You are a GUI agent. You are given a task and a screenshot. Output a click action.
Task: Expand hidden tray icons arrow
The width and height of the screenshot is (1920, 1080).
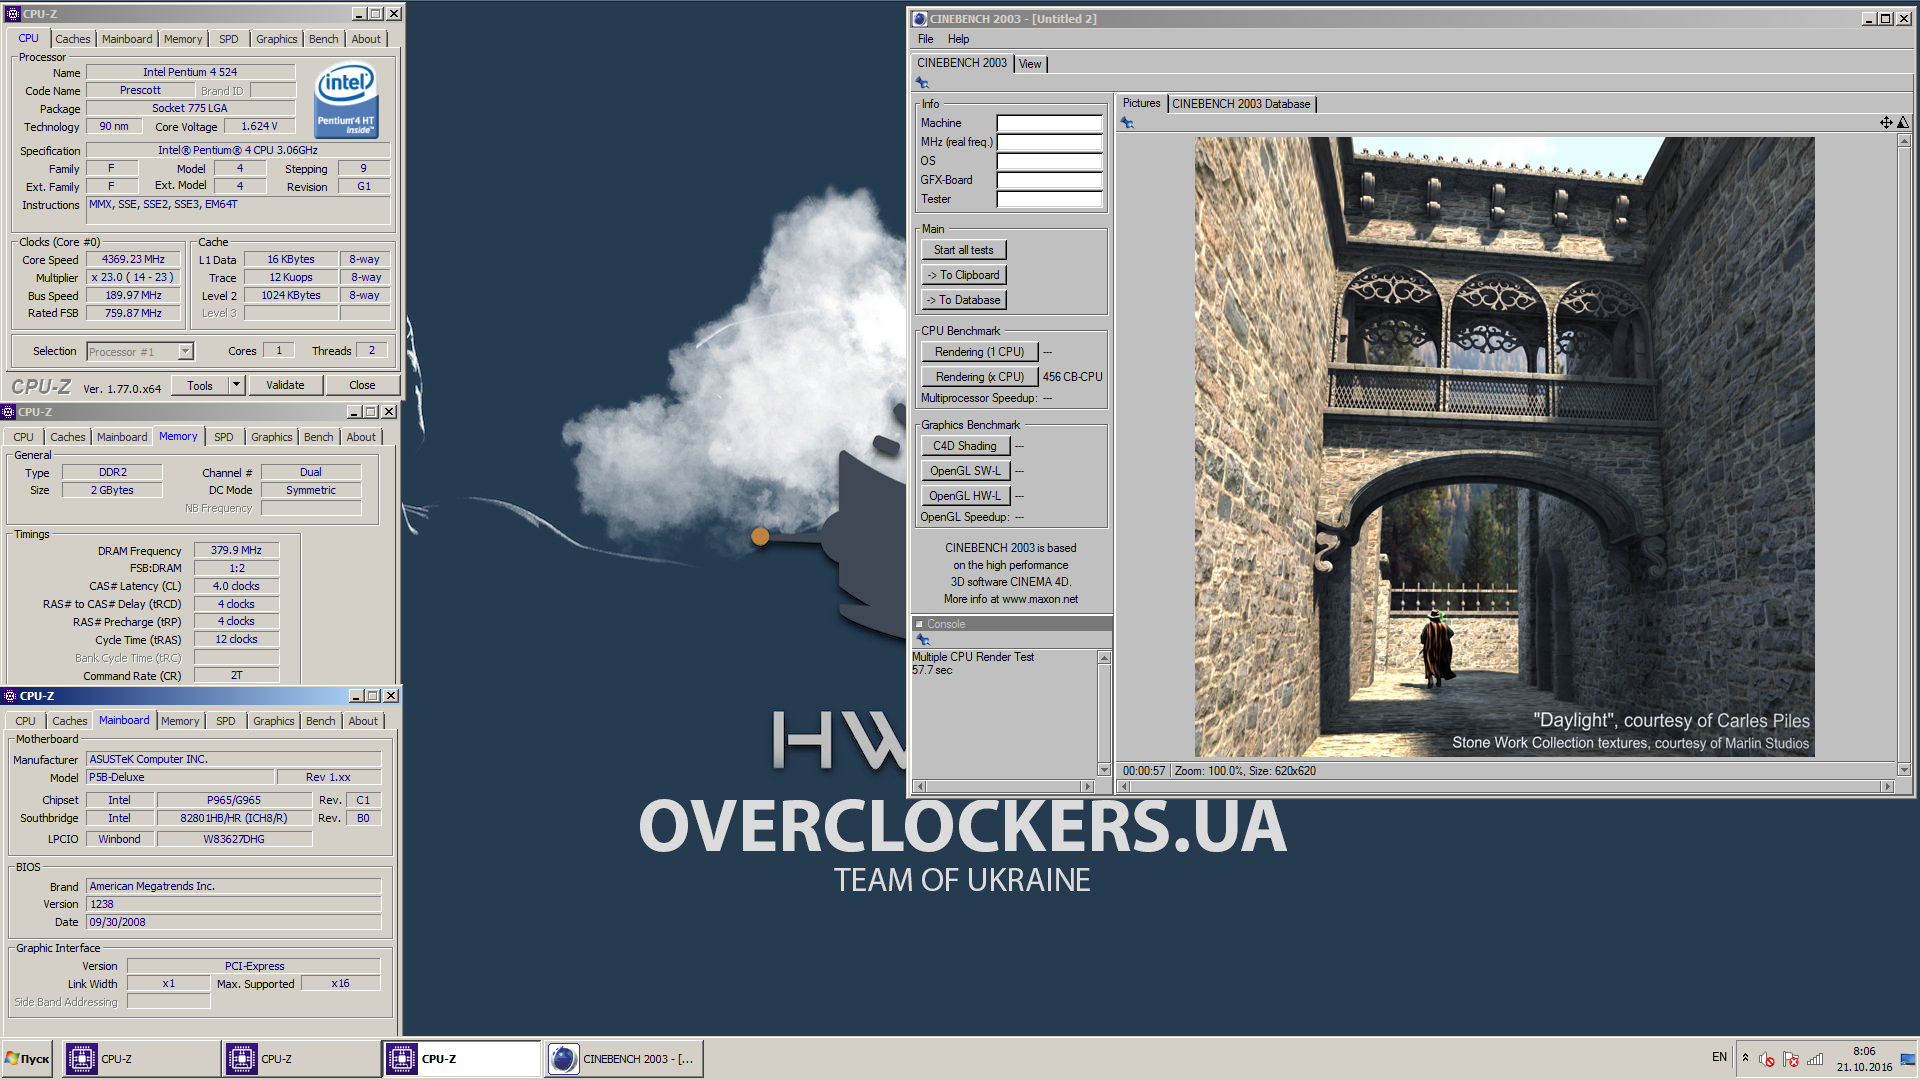pyautogui.click(x=1745, y=1057)
